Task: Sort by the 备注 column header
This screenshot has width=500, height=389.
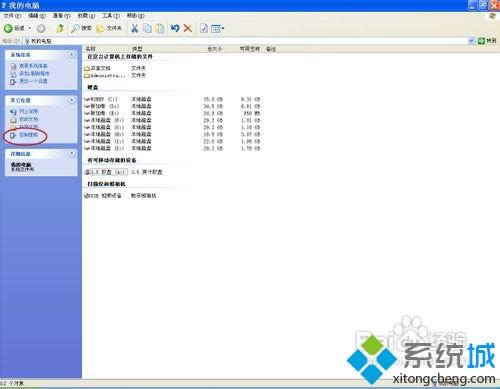Action: [x=271, y=49]
